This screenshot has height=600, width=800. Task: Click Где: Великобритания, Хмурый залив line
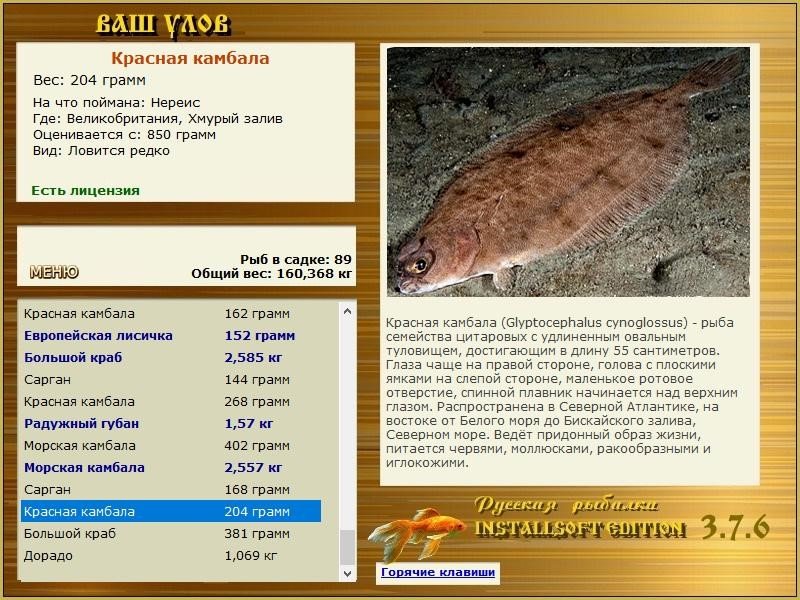(x=158, y=118)
